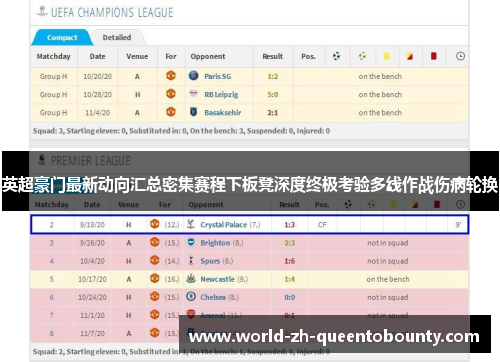Switch to the Detailed tab
The width and height of the screenshot is (500, 362).
coord(117,37)
